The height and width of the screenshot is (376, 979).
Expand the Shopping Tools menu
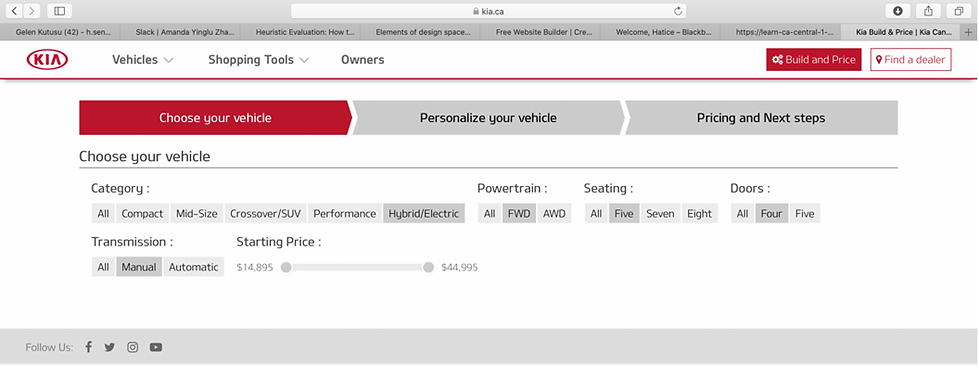pyautogui.click(x=258, y=60)
